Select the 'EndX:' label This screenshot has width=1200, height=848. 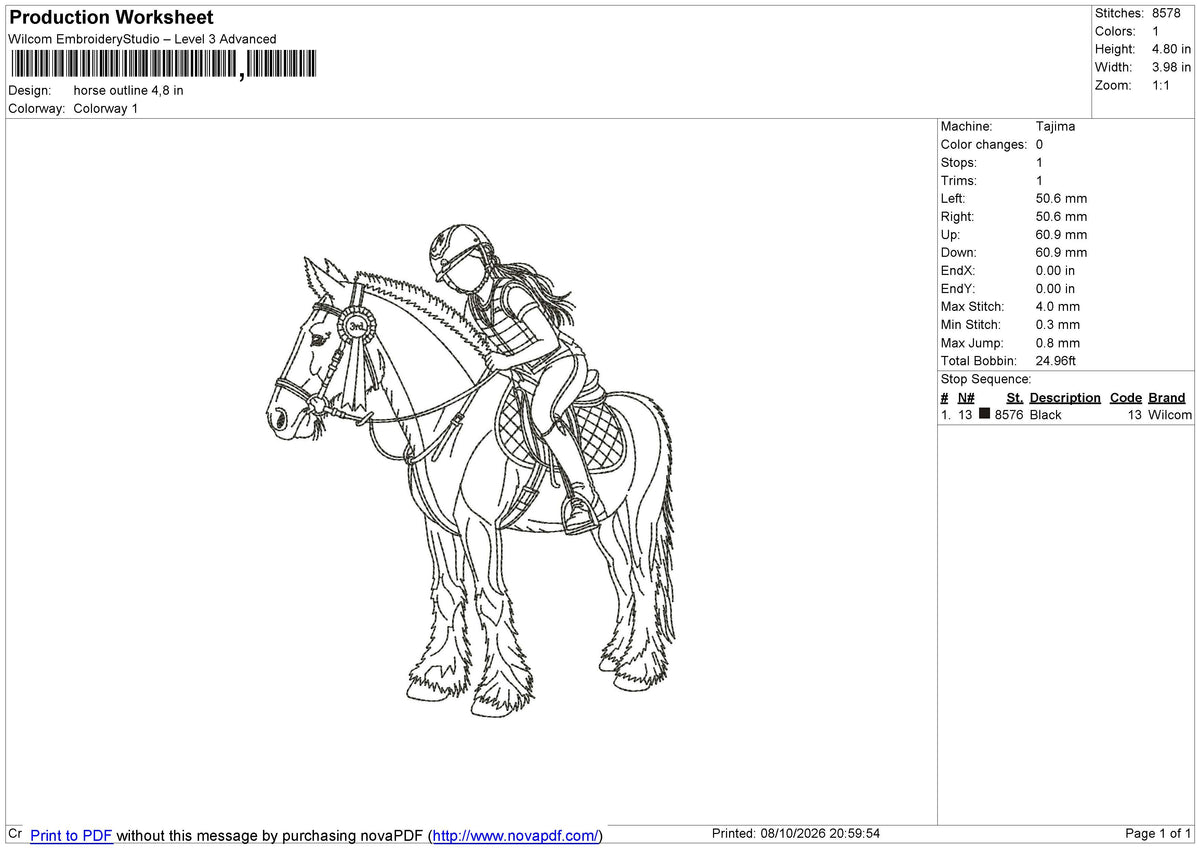tap(958, 270)
